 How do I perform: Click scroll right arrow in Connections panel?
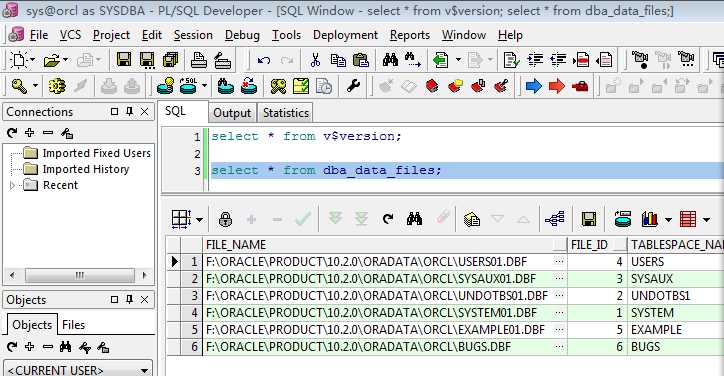145,275
